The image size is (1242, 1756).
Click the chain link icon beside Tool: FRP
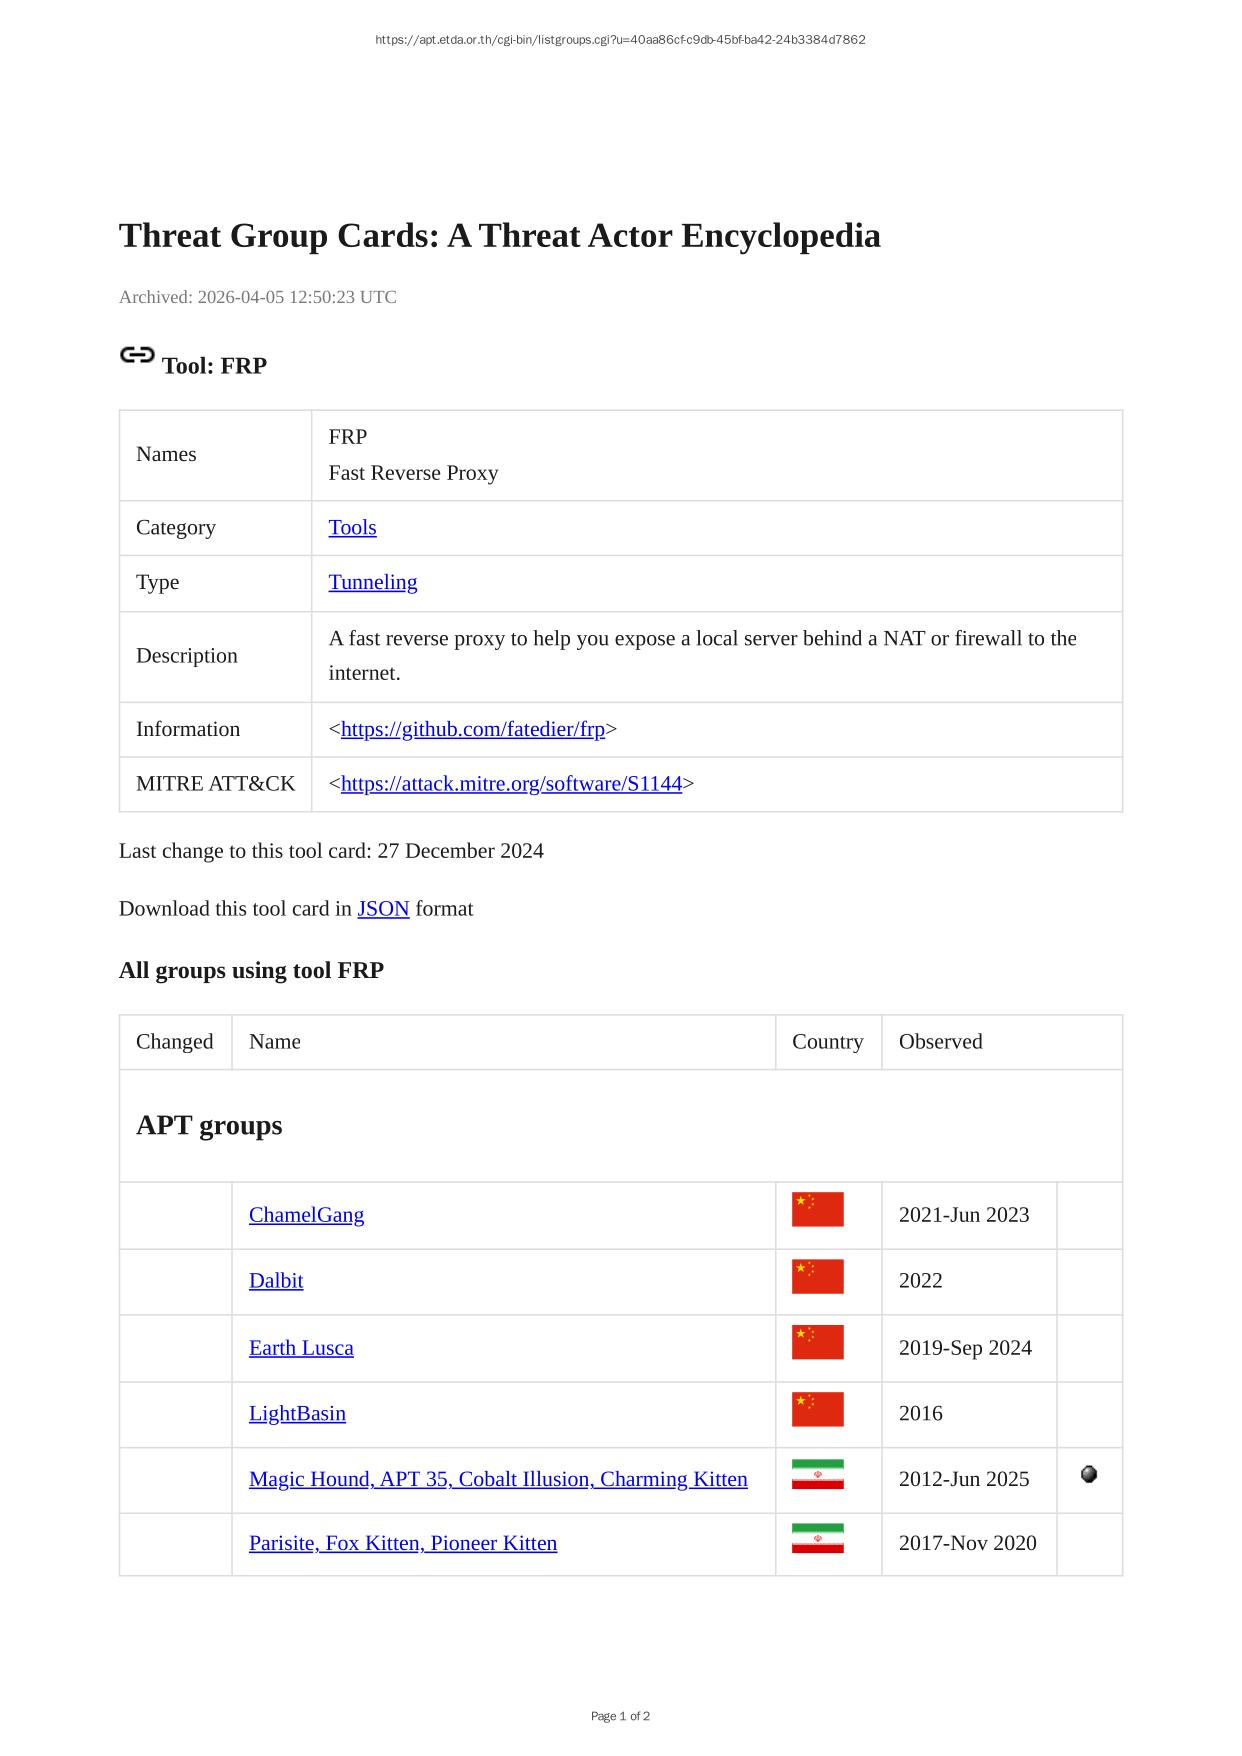(x=137, y=355)
